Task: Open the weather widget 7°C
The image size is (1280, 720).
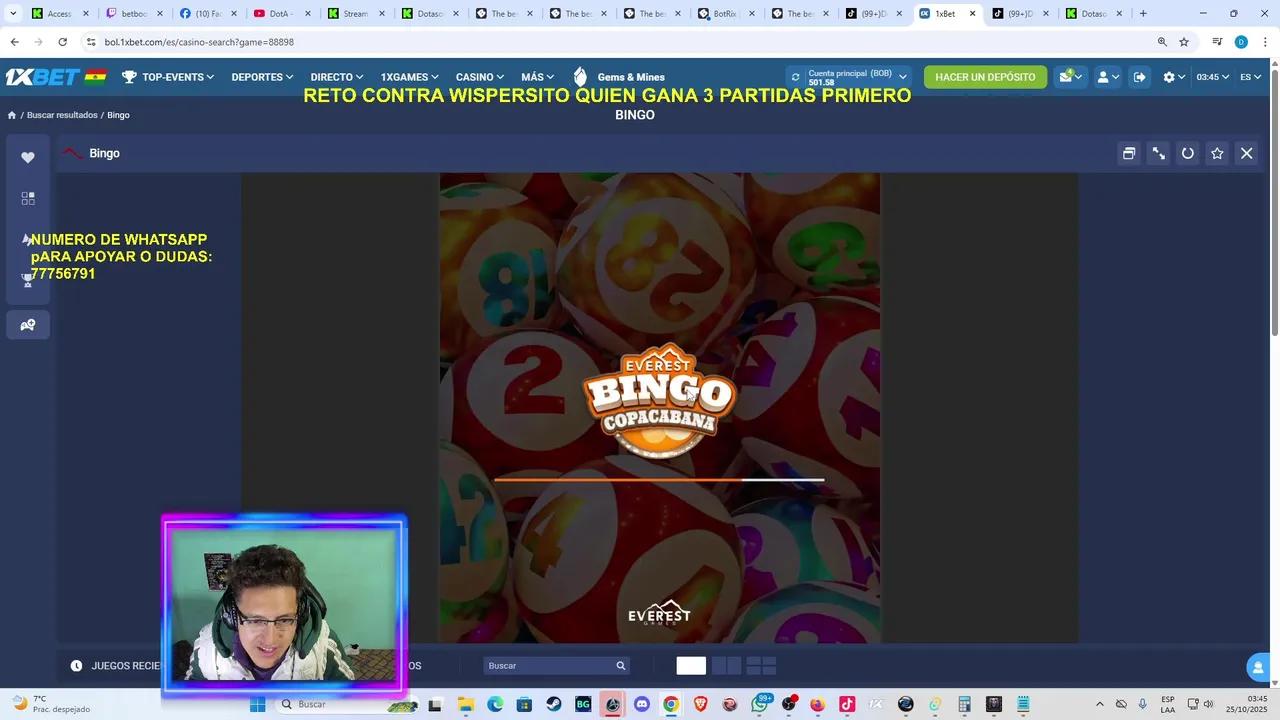Action: (x=51, y=704)
